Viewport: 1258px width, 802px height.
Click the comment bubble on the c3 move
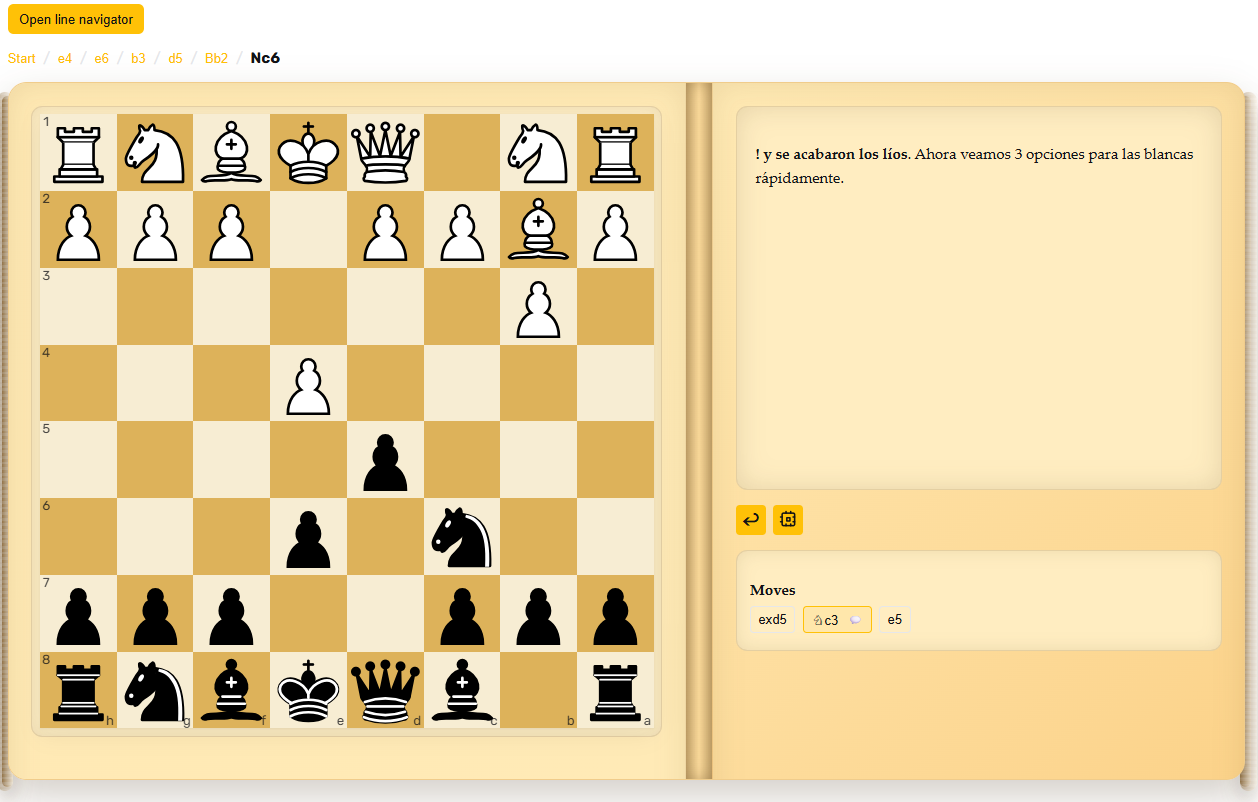click(x=855, y=620)
